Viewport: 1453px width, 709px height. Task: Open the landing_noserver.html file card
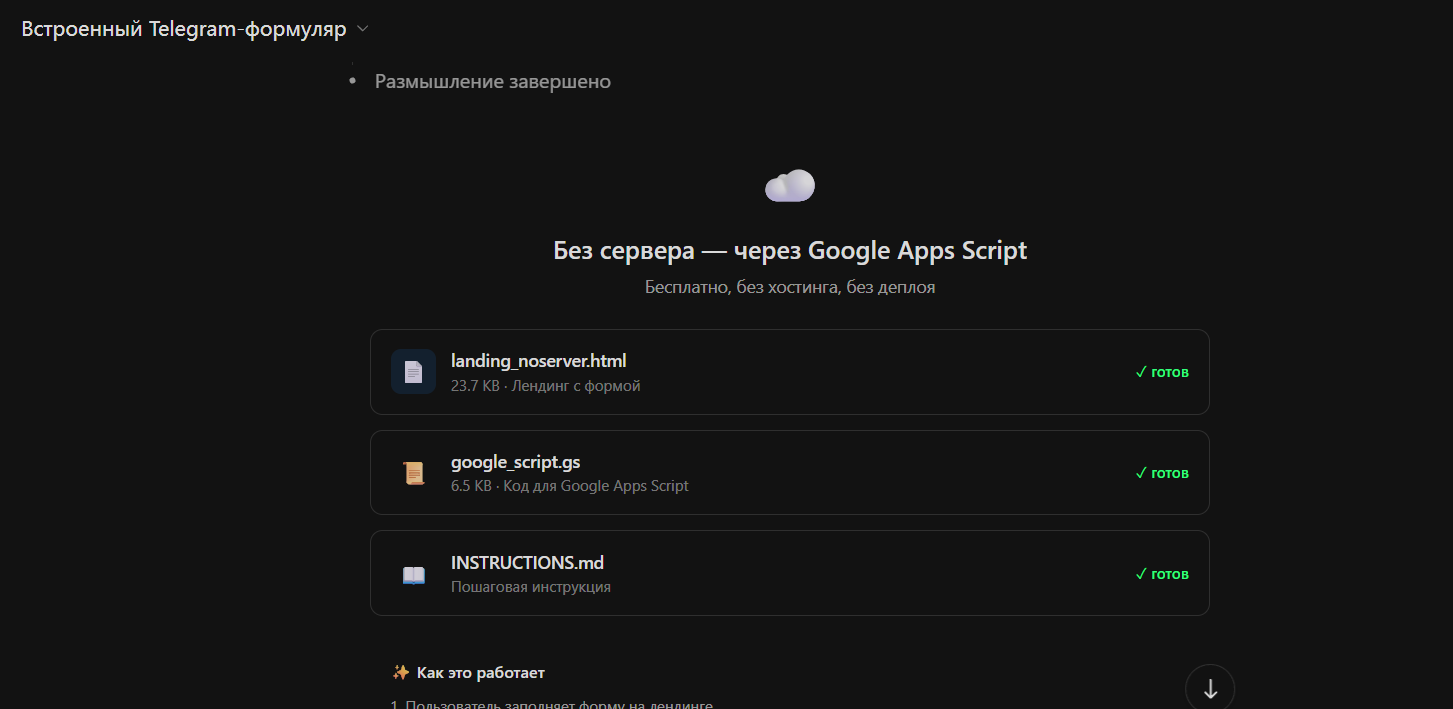[789, 372]
